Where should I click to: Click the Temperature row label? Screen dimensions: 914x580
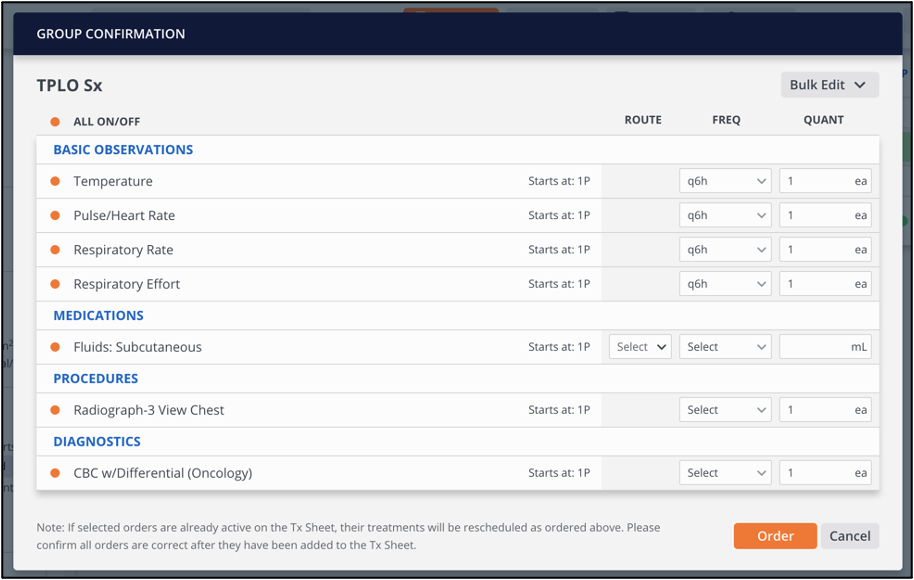click(113, 181)
